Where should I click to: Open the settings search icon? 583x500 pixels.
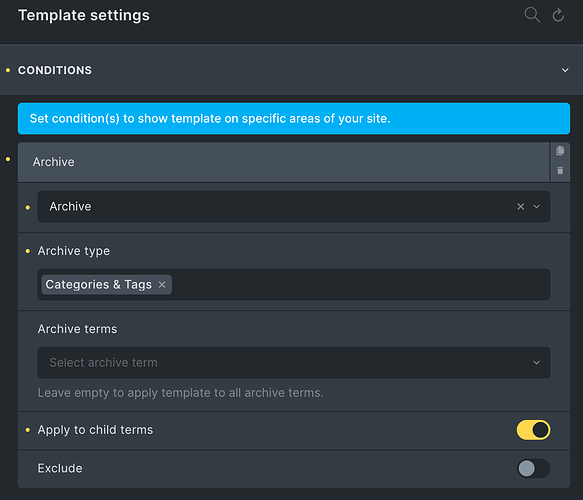pyautogui.click(x=532, y=15)
